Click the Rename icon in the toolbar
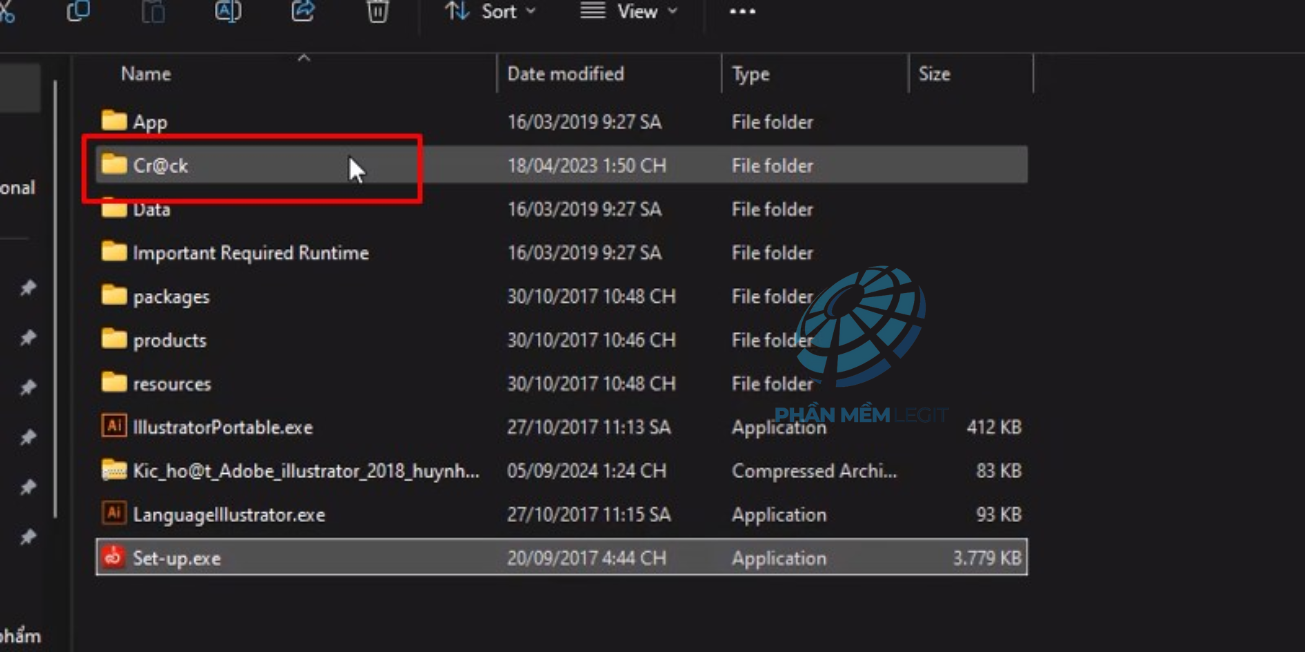 point(228,11)
